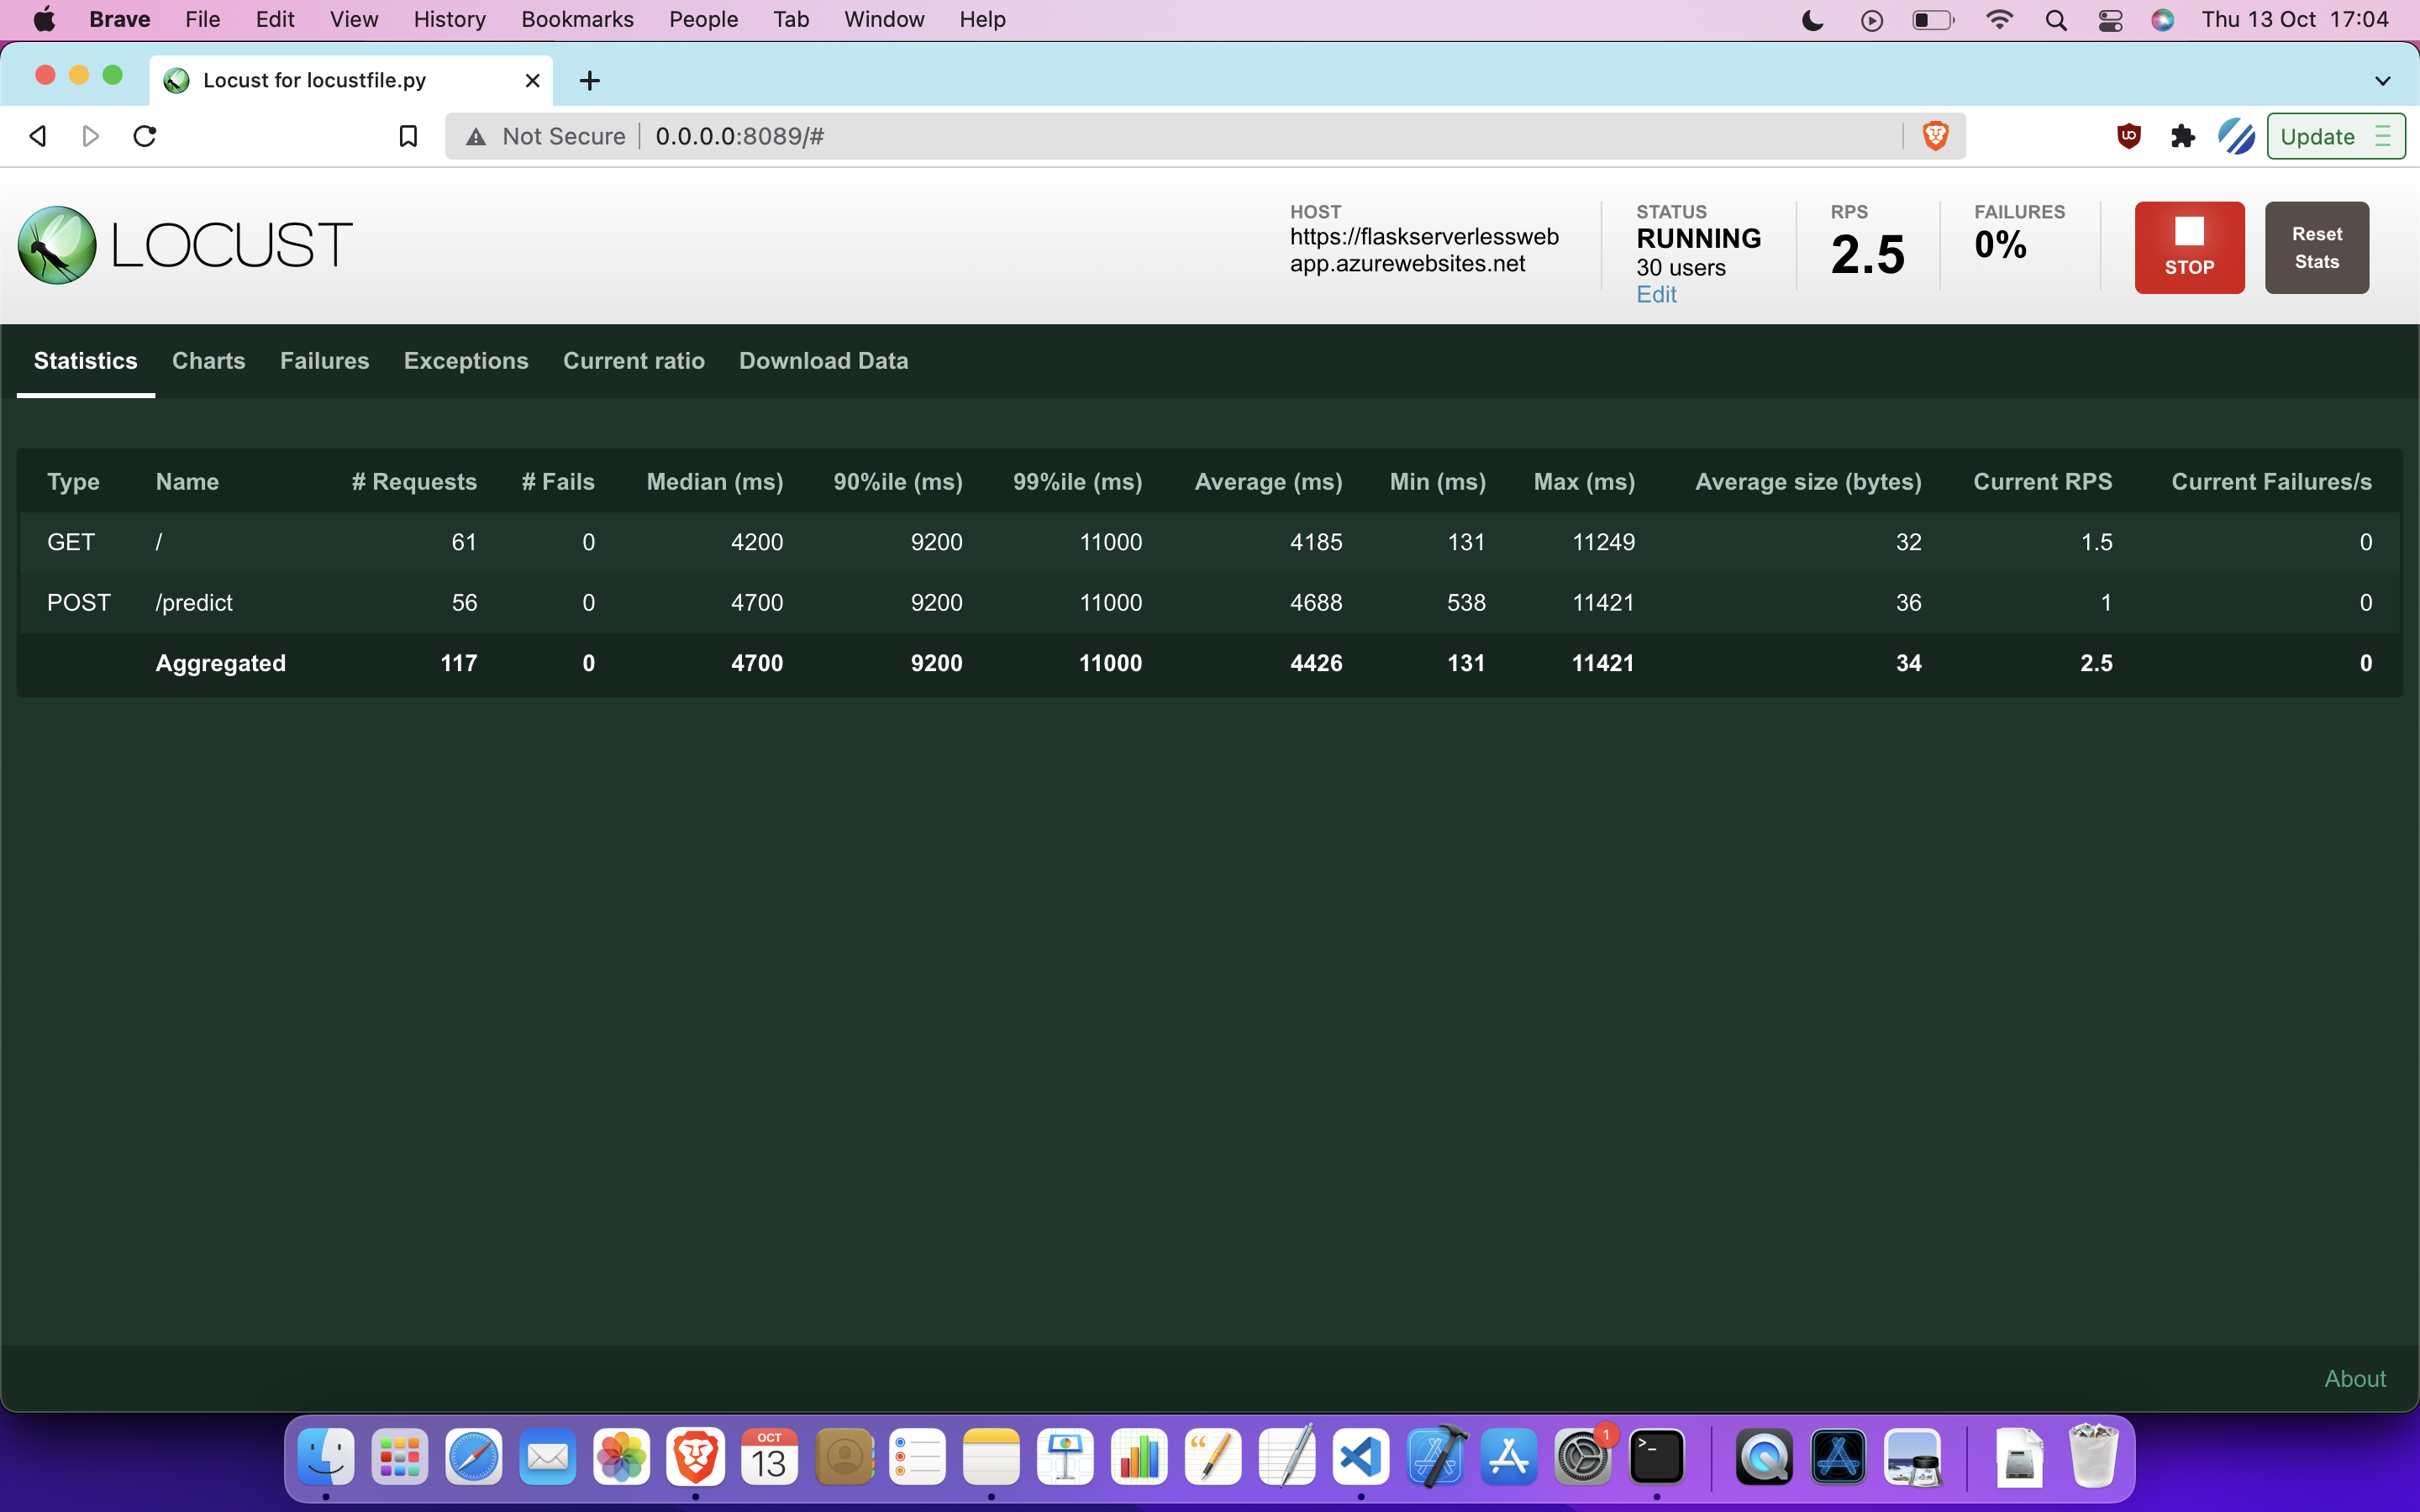Open the Failures tab

(324, 361)
